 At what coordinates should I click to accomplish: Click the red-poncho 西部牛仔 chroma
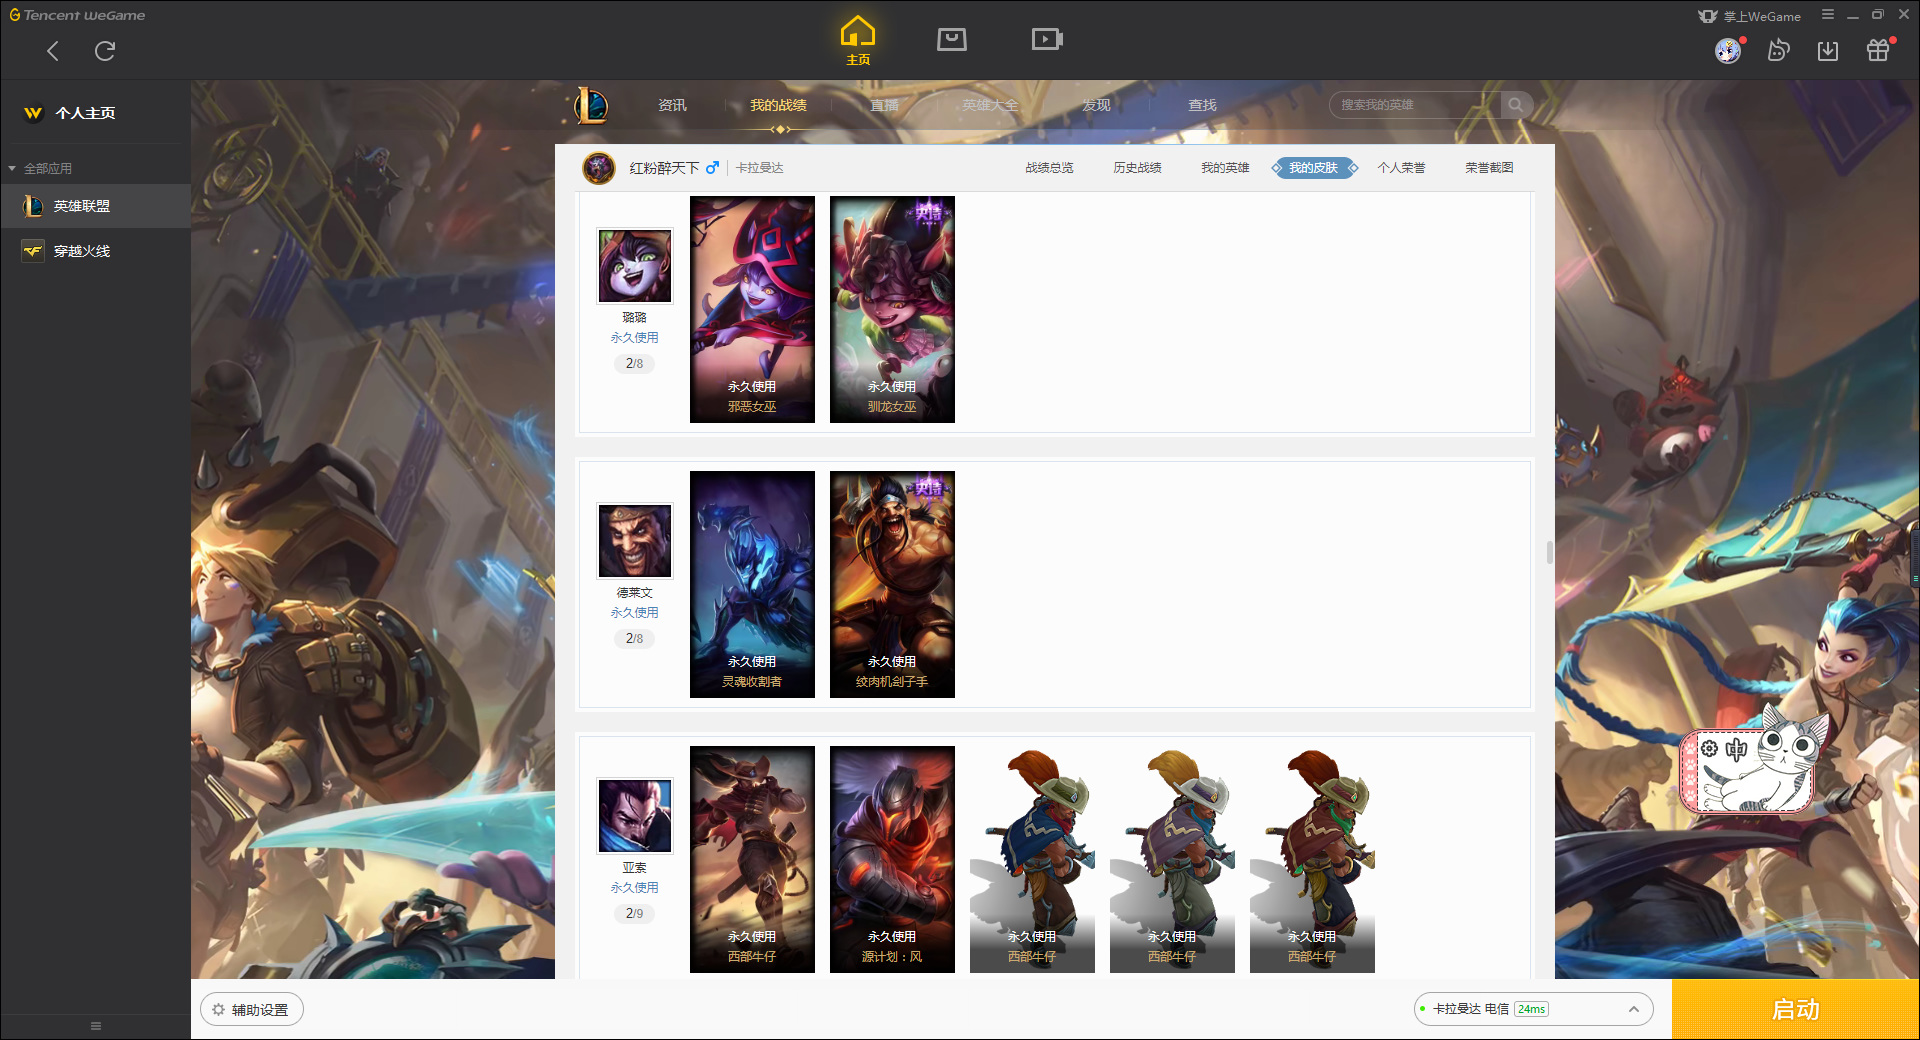(1312, 859)
